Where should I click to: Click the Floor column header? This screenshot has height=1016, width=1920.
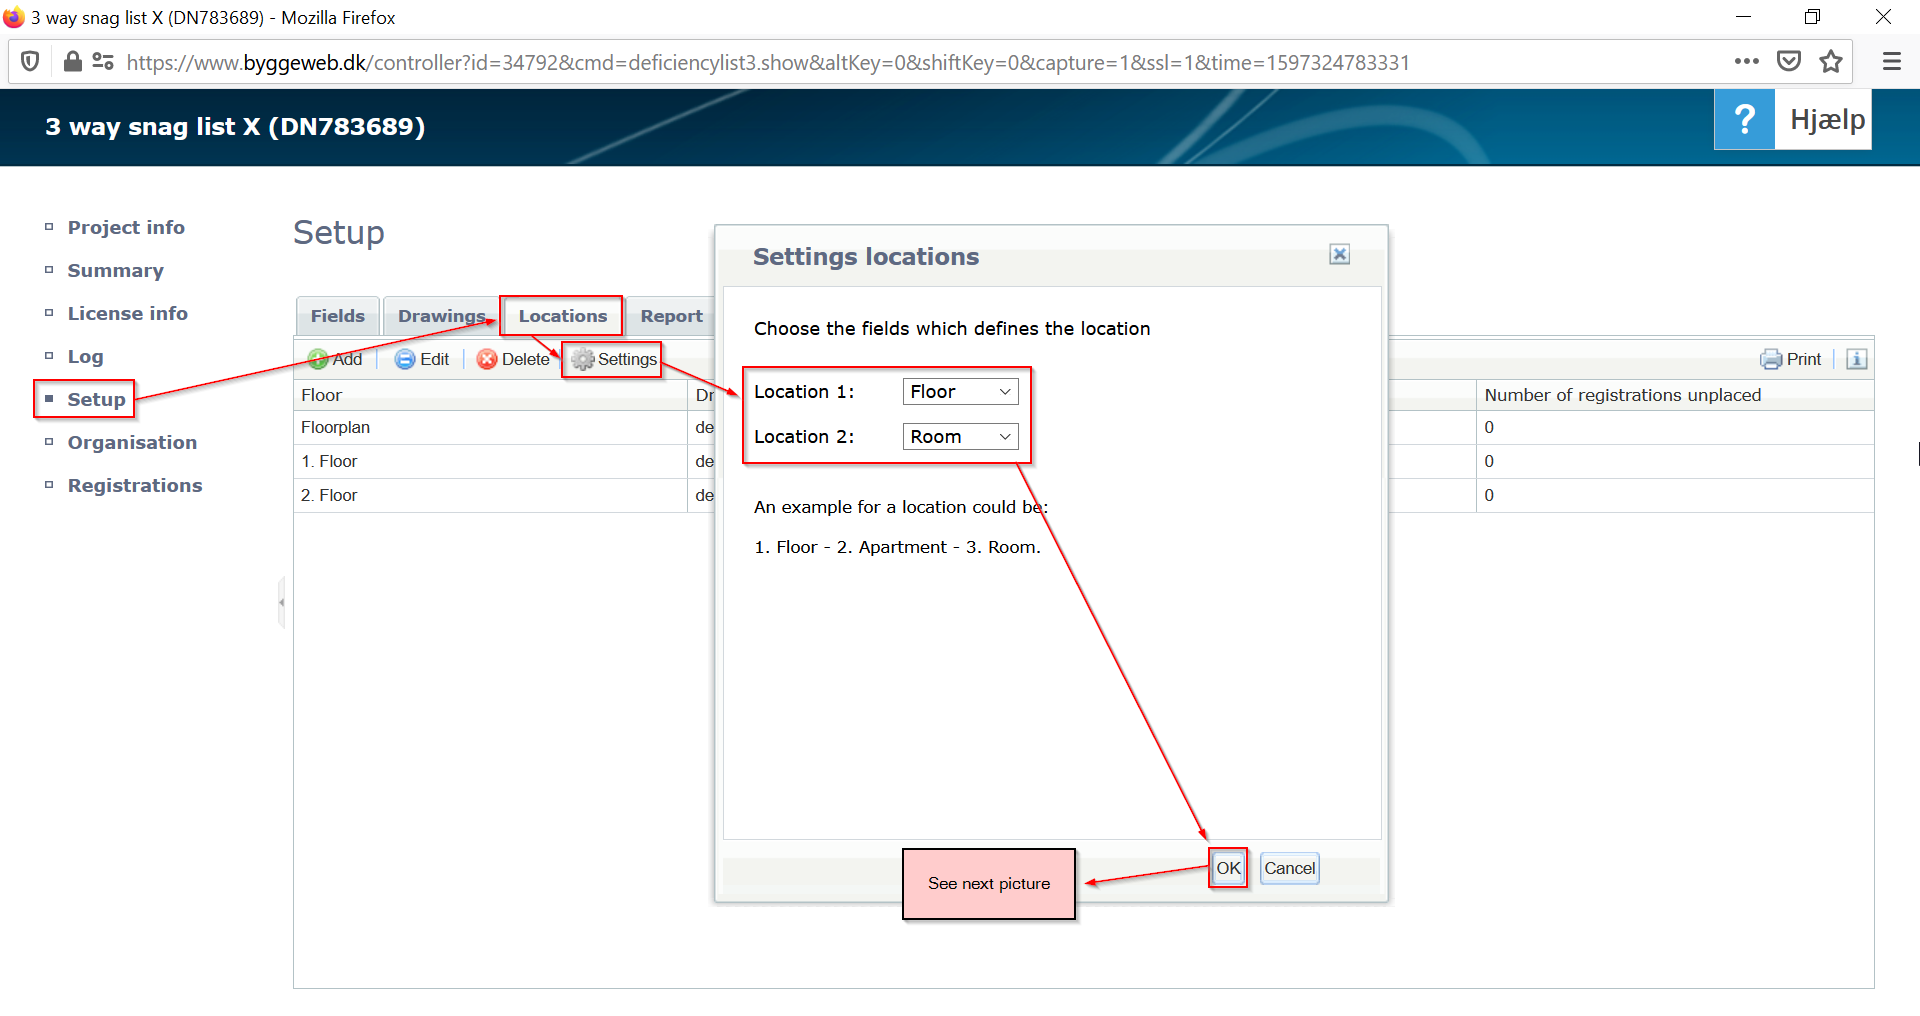coord(490,395)
